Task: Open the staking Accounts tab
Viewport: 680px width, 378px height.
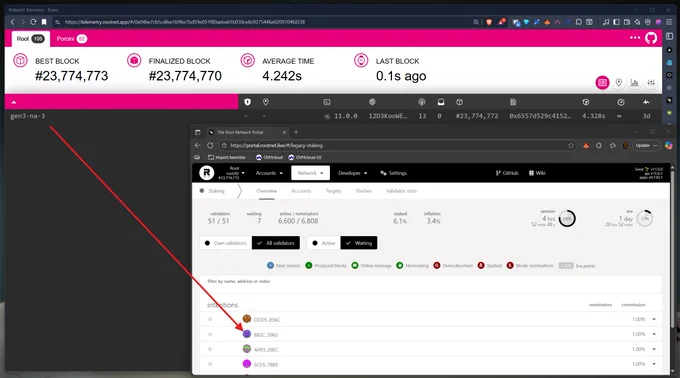Action: 301,191
